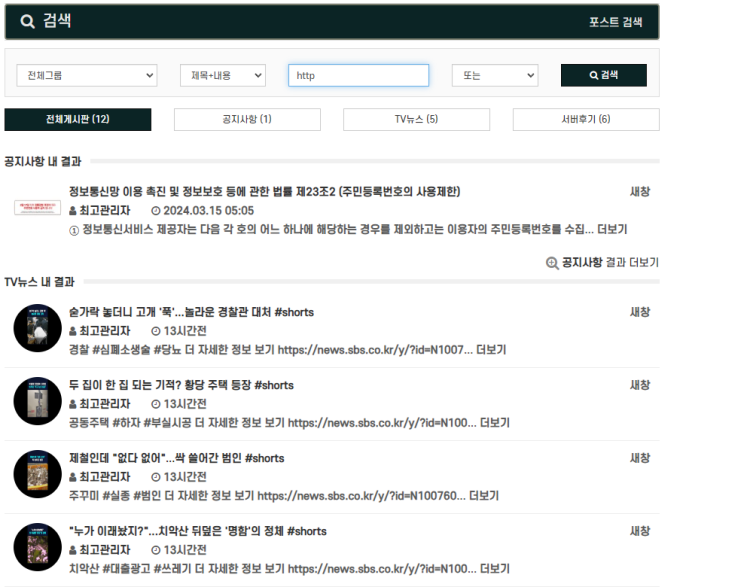Switch to the TV뉴스 (5) tab
The image size is (750, 587).
[416, 120]
